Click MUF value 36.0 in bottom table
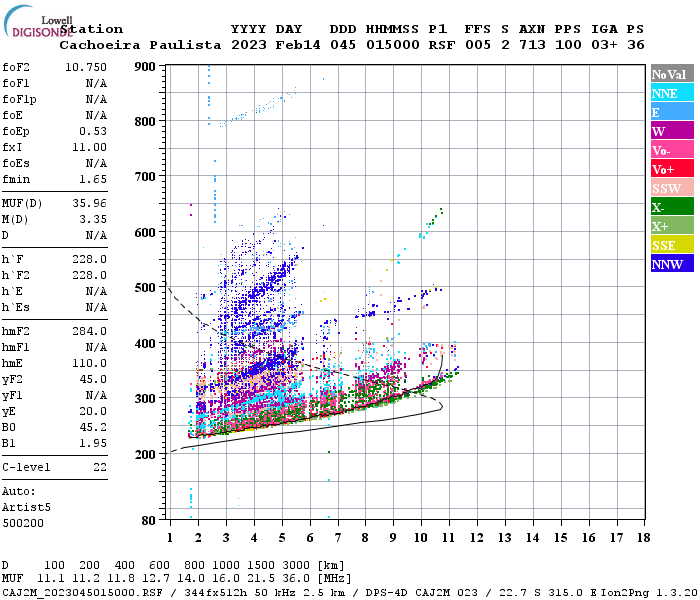Viewport: 700px width, 600px height. [x=296, y=579]
